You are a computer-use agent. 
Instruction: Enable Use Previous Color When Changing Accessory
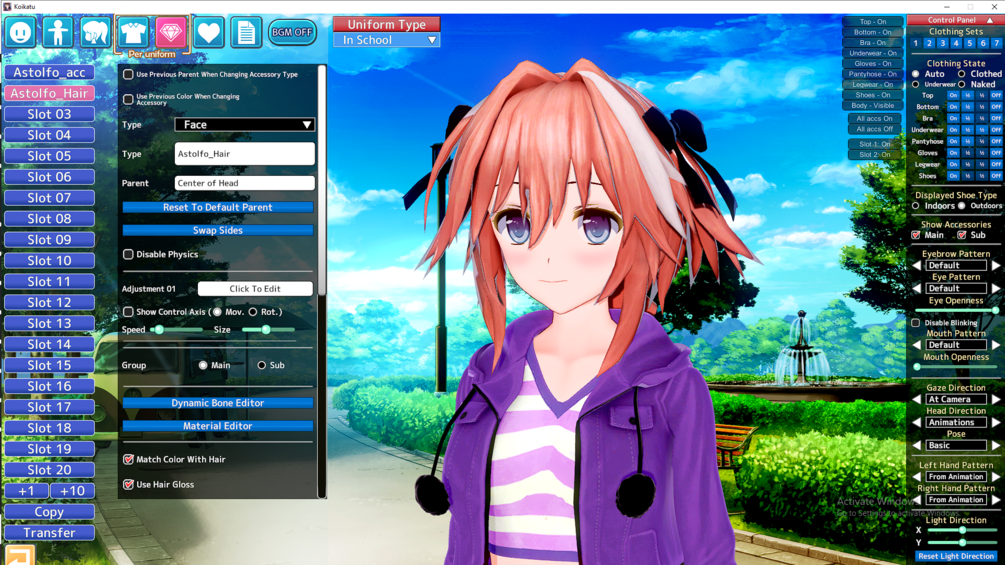coord(128,99)
